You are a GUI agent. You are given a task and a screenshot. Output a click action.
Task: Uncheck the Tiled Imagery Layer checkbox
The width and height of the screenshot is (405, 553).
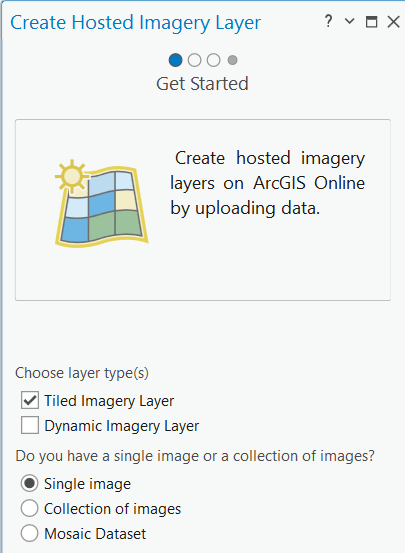click(30, 400)
